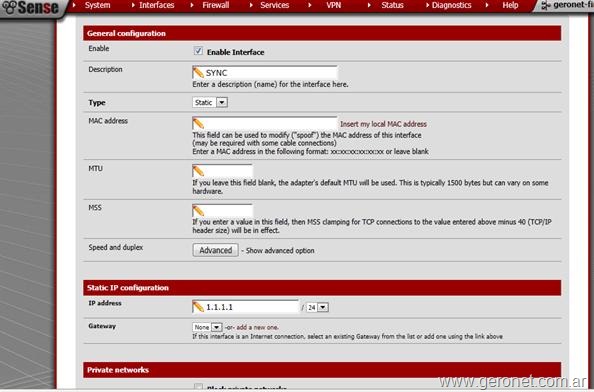The image size is (594, 392).
Task: Open the Interfaces menu
Action: [156, 5]
